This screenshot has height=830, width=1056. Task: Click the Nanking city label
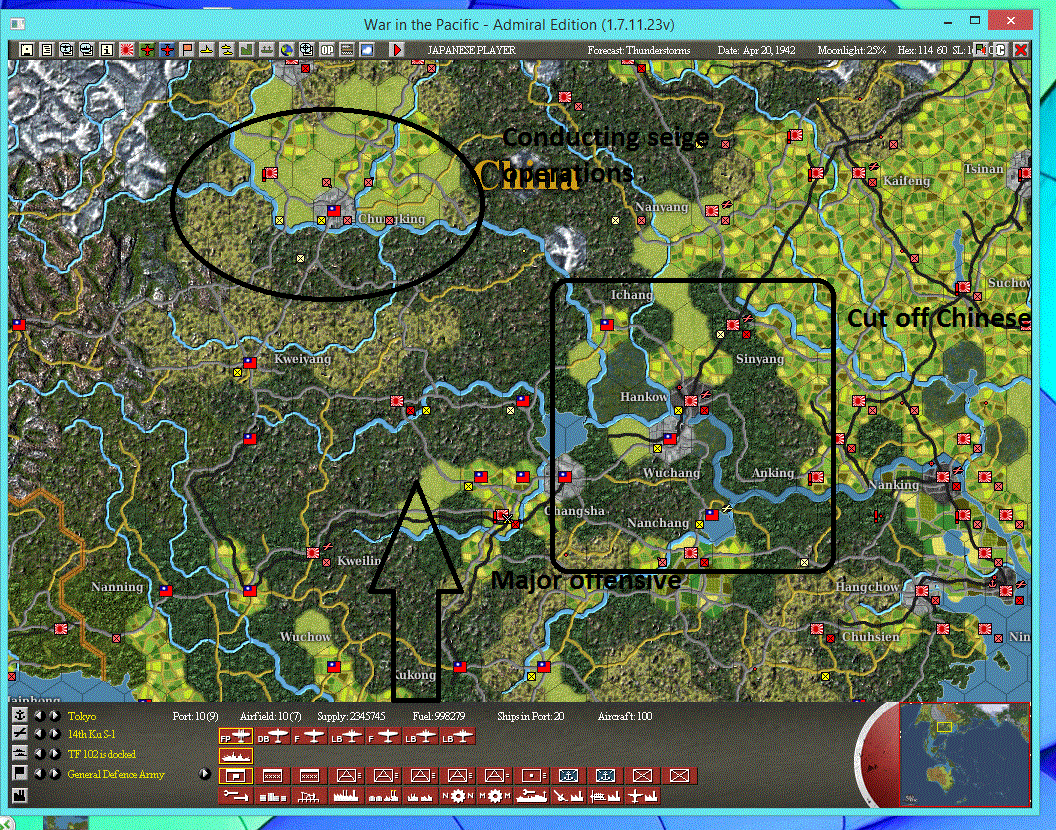894,485
